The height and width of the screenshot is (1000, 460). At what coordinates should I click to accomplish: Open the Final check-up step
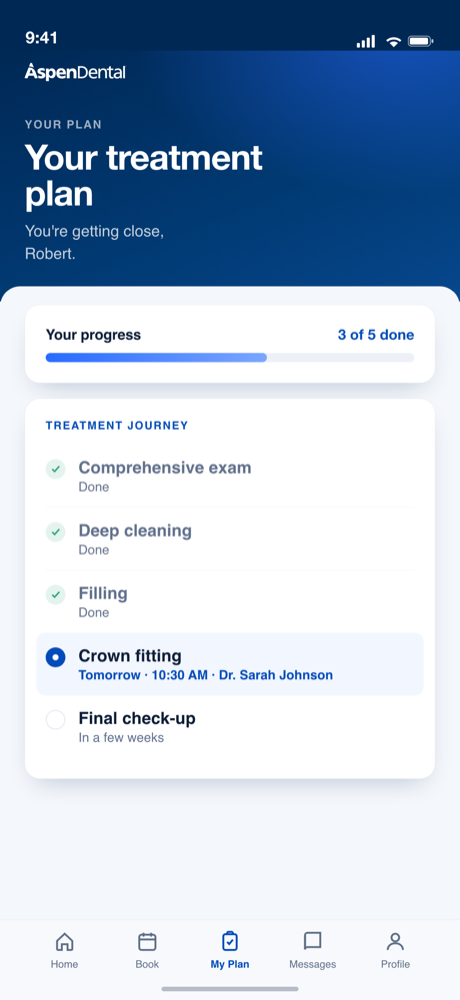tap(230, 727)
